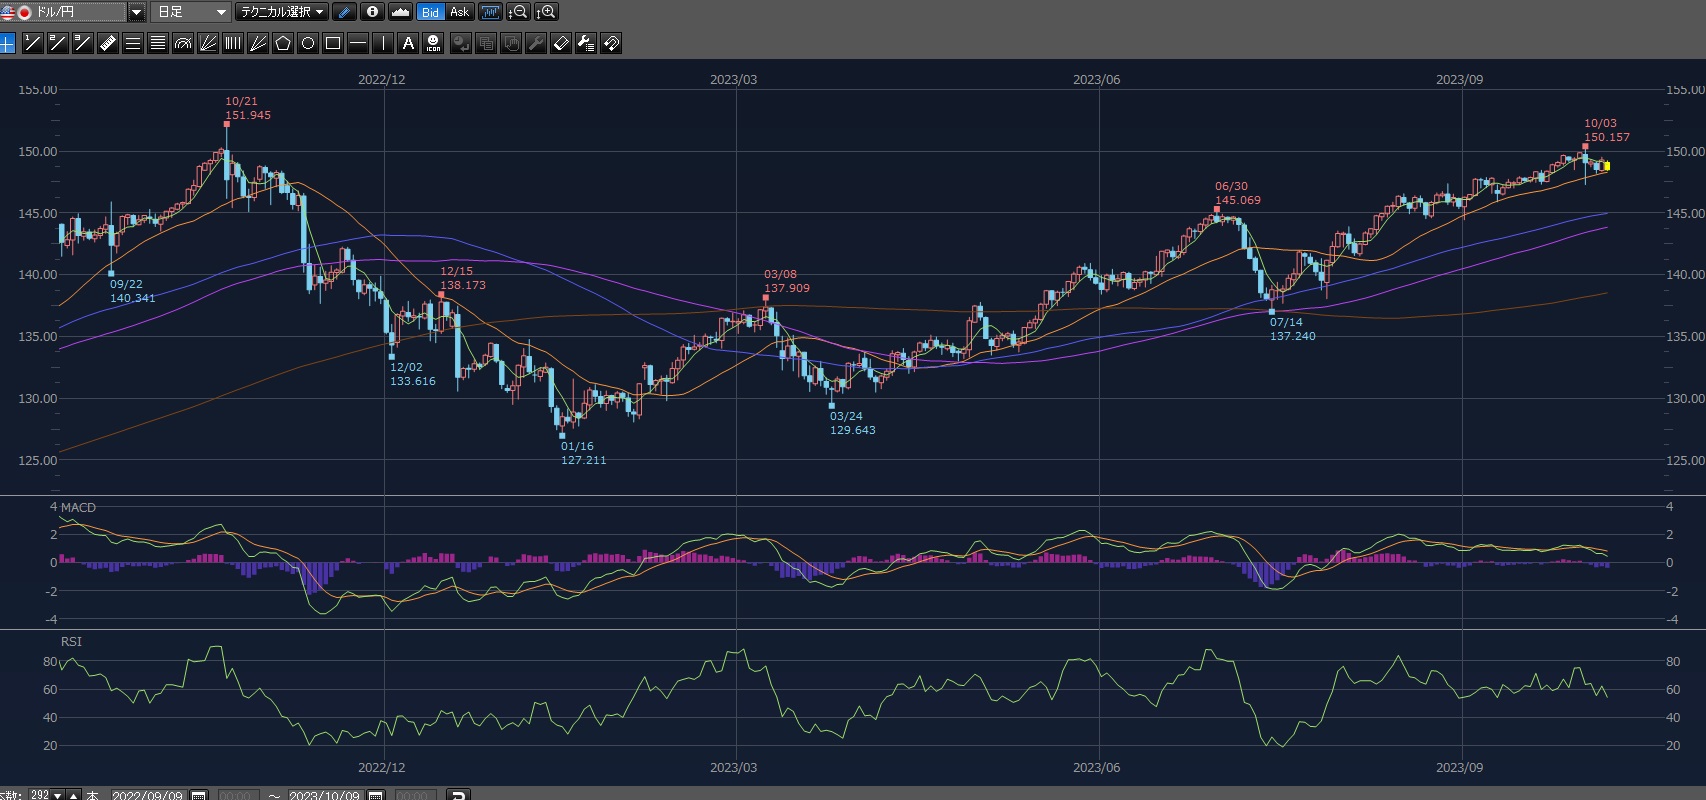Click the vertical zoom out button
The width and height of the screenshot is (1706, 800).
(518, 12)
